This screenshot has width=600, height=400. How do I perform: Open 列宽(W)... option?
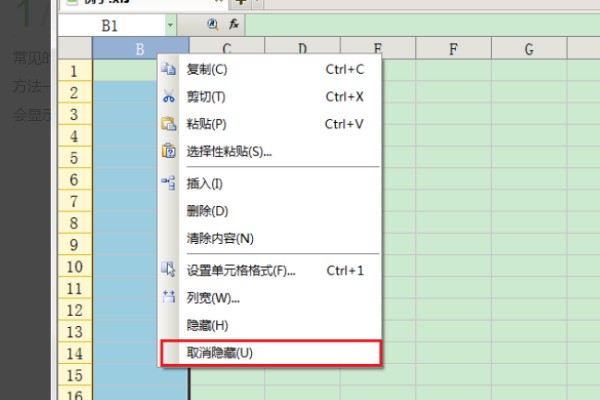[x=270, y=298]
